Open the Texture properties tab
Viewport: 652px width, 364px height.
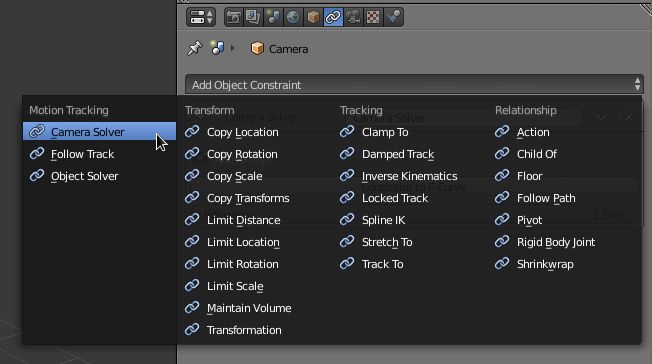coord(373,17)
